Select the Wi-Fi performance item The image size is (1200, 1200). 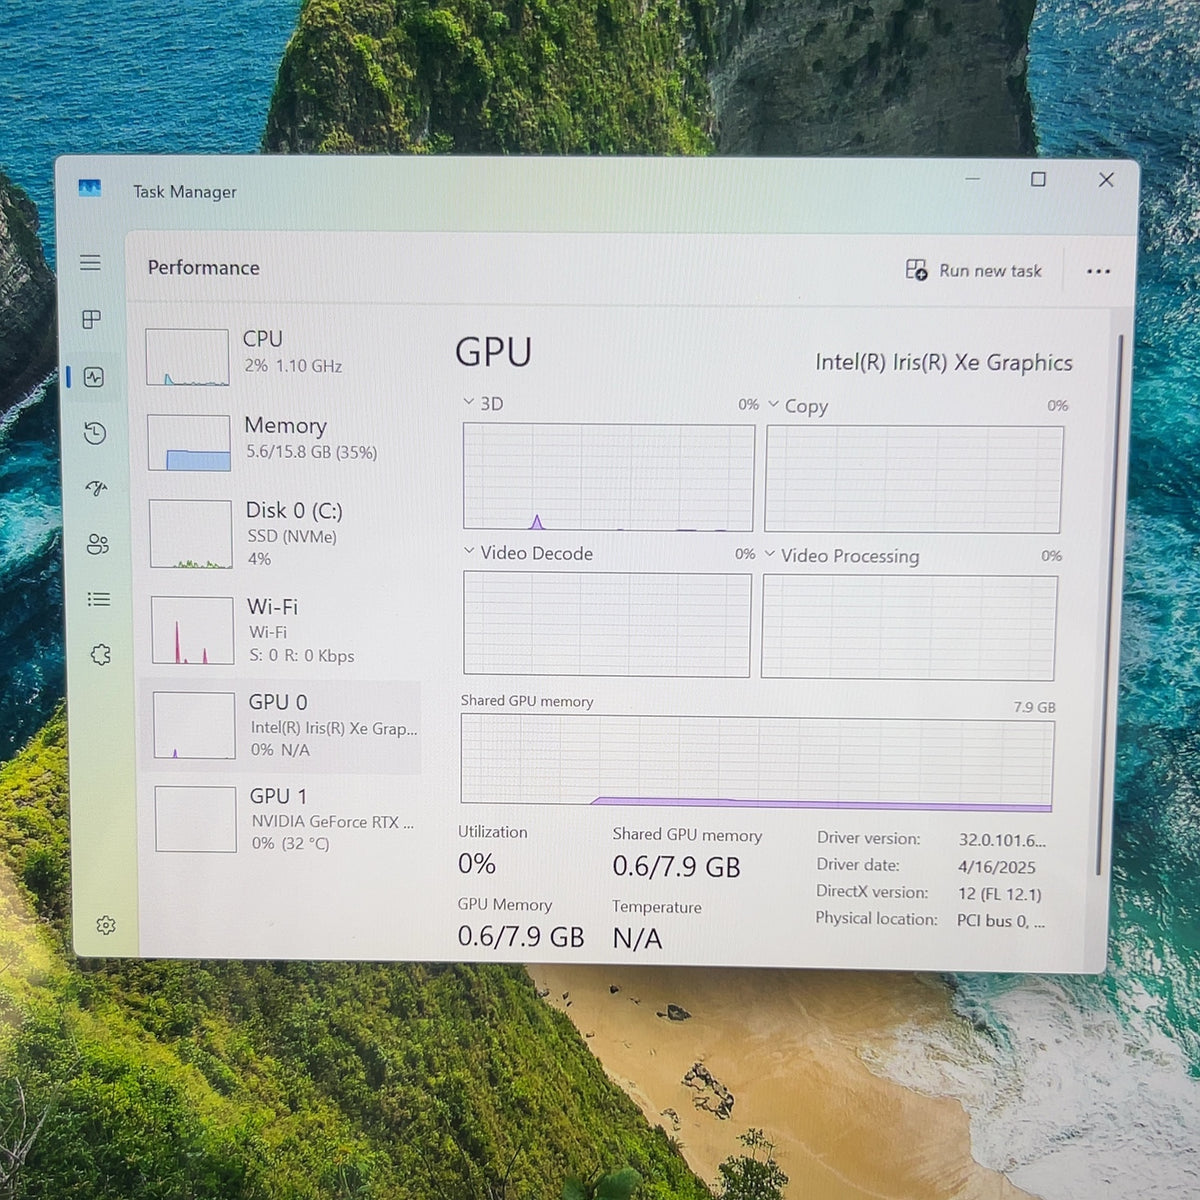click(282, 630)
